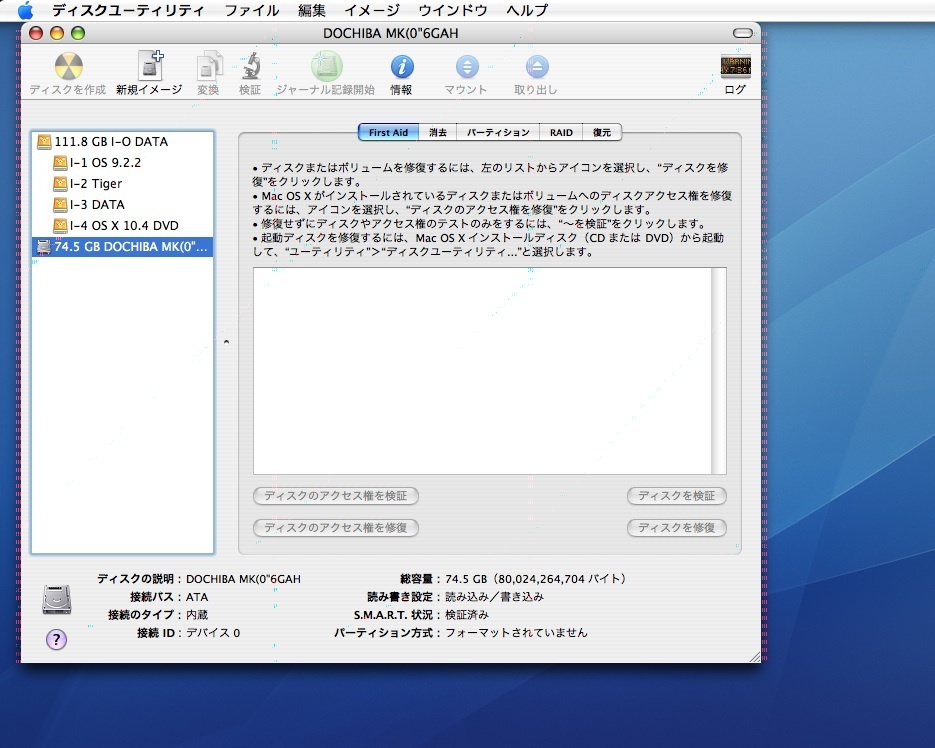The image size is (935, 748).
Task: Open the 情報 info icon
Action: tap(401, 67)
